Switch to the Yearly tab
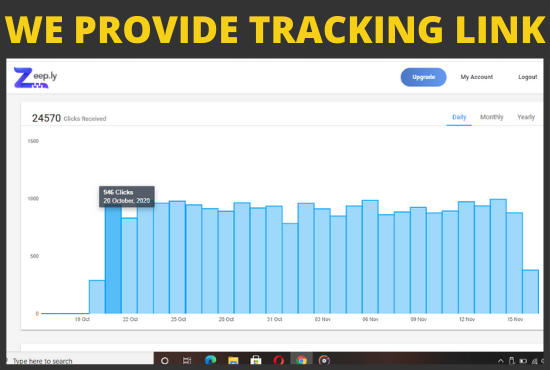This screenshot has width=550, height=370. point(526,117)
